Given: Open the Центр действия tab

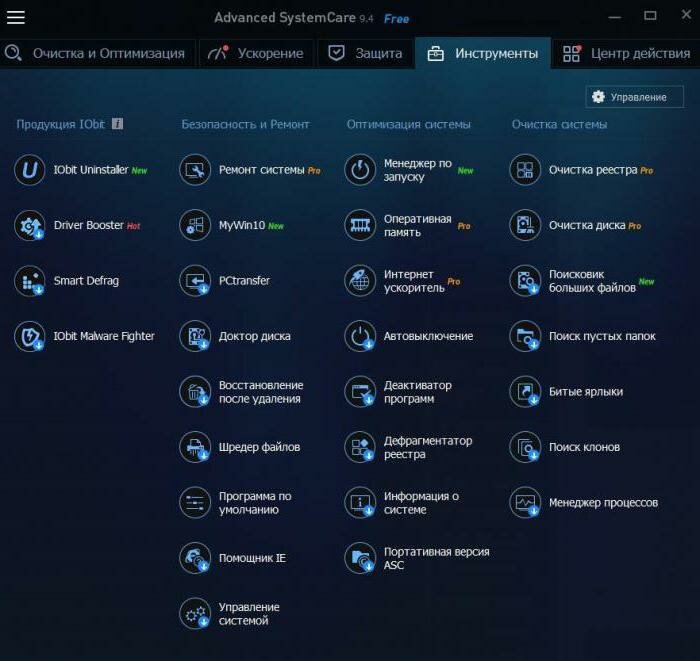Looking at the screenshot, I should [627, 53].
